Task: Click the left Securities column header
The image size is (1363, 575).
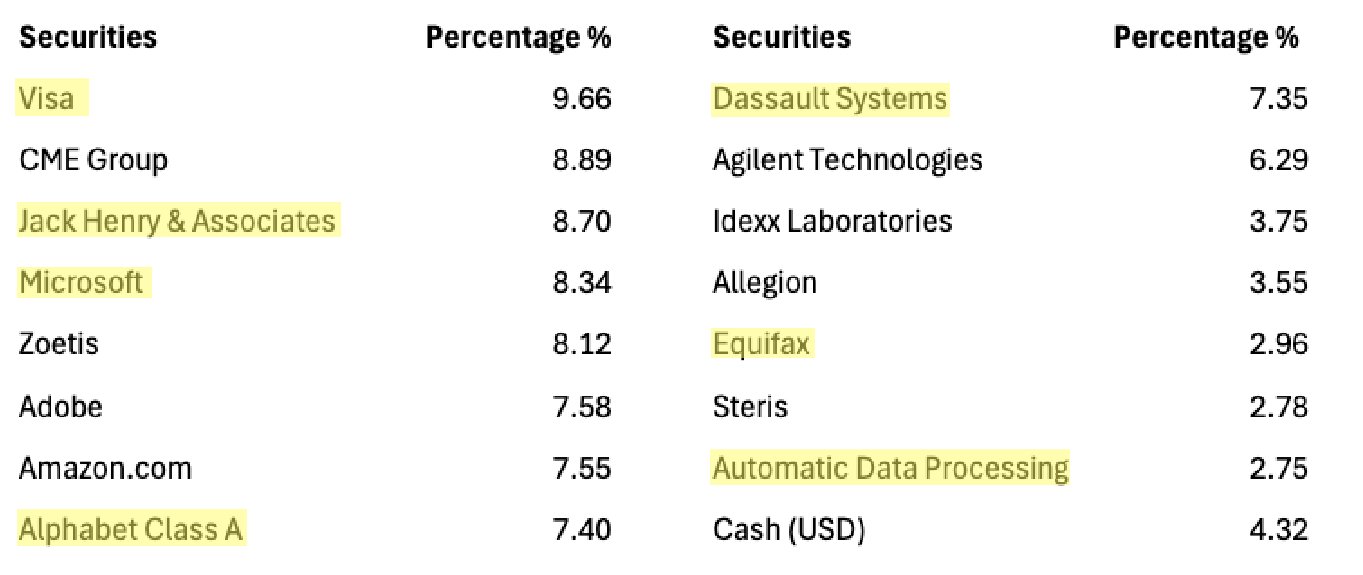Action: pyautogui.click(x=88, y=38)
